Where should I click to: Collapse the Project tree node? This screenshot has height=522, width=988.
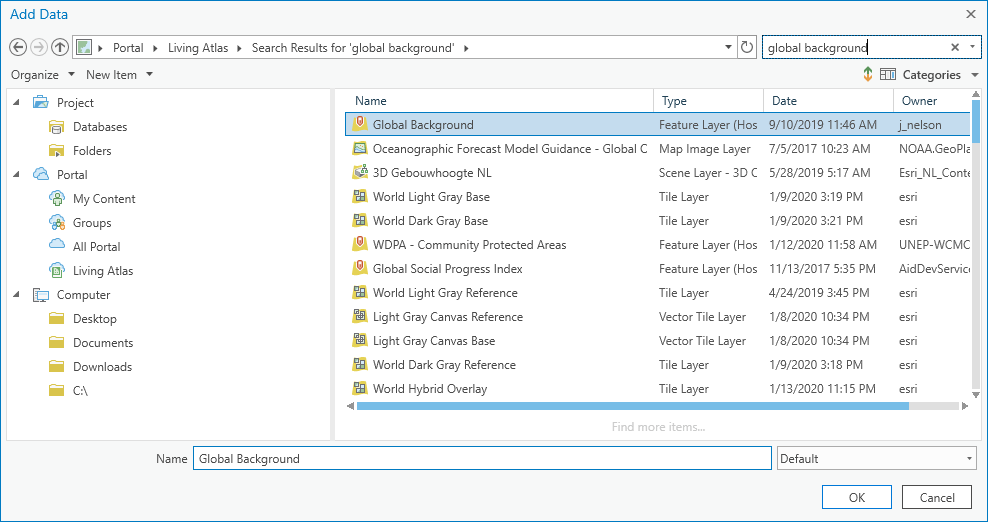click(x=16, y=103)
